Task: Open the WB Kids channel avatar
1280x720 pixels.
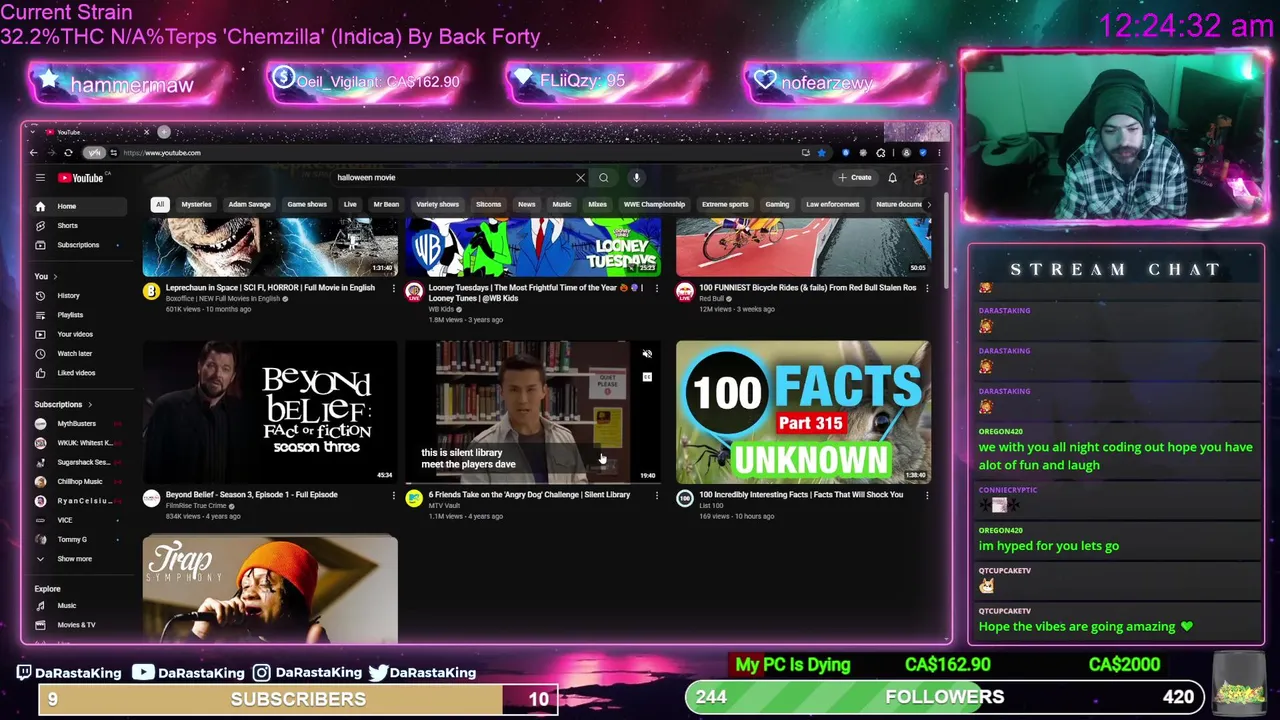Action: [414, 292]
